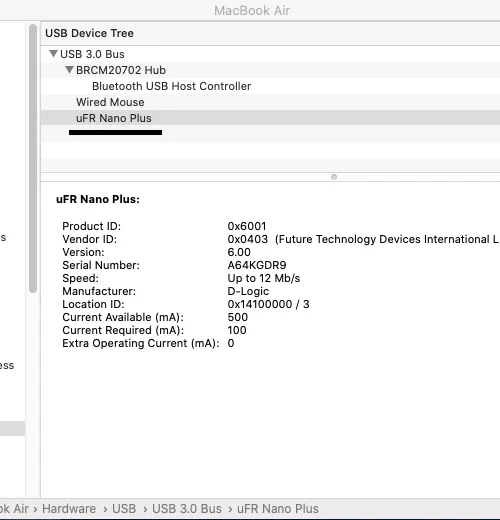Click the Product ID label
Image resolution: width=500 pixels, height=520 pixels.
pyautogui.click(x=91, y=226)
